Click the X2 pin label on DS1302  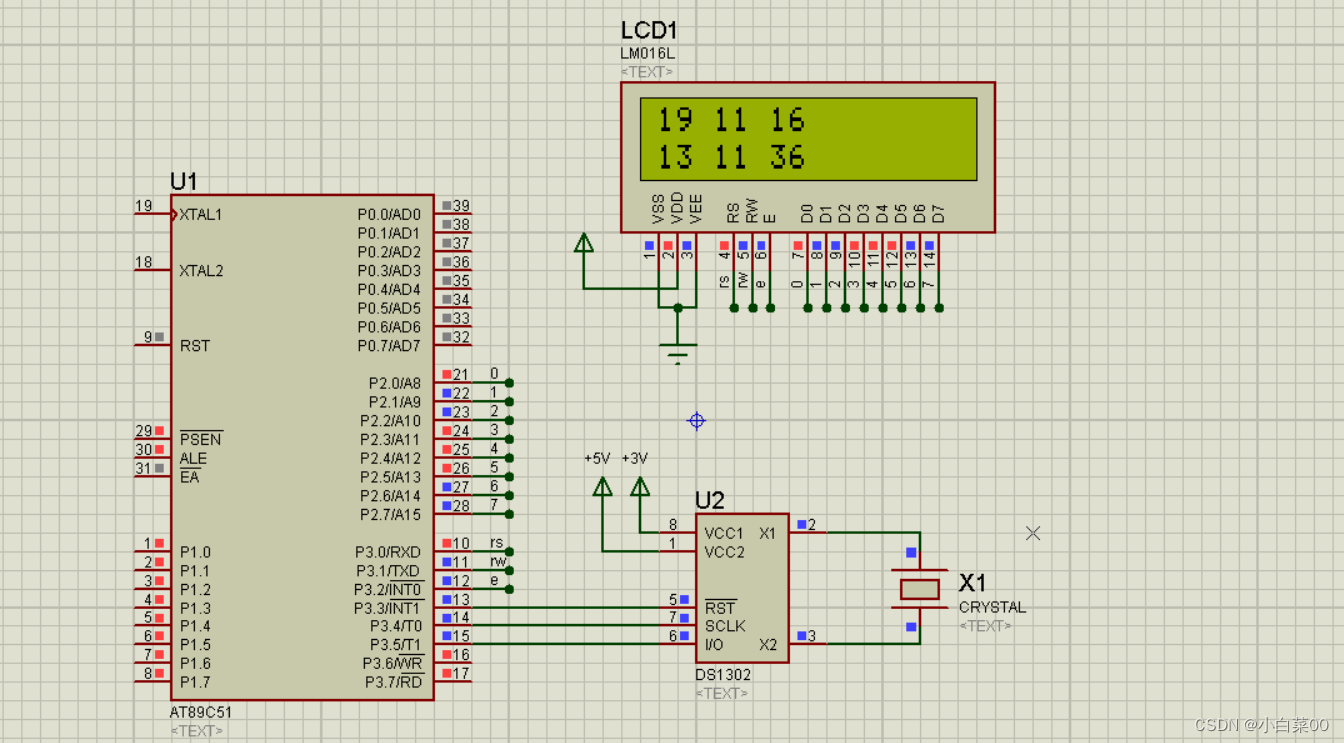point(768,645)
